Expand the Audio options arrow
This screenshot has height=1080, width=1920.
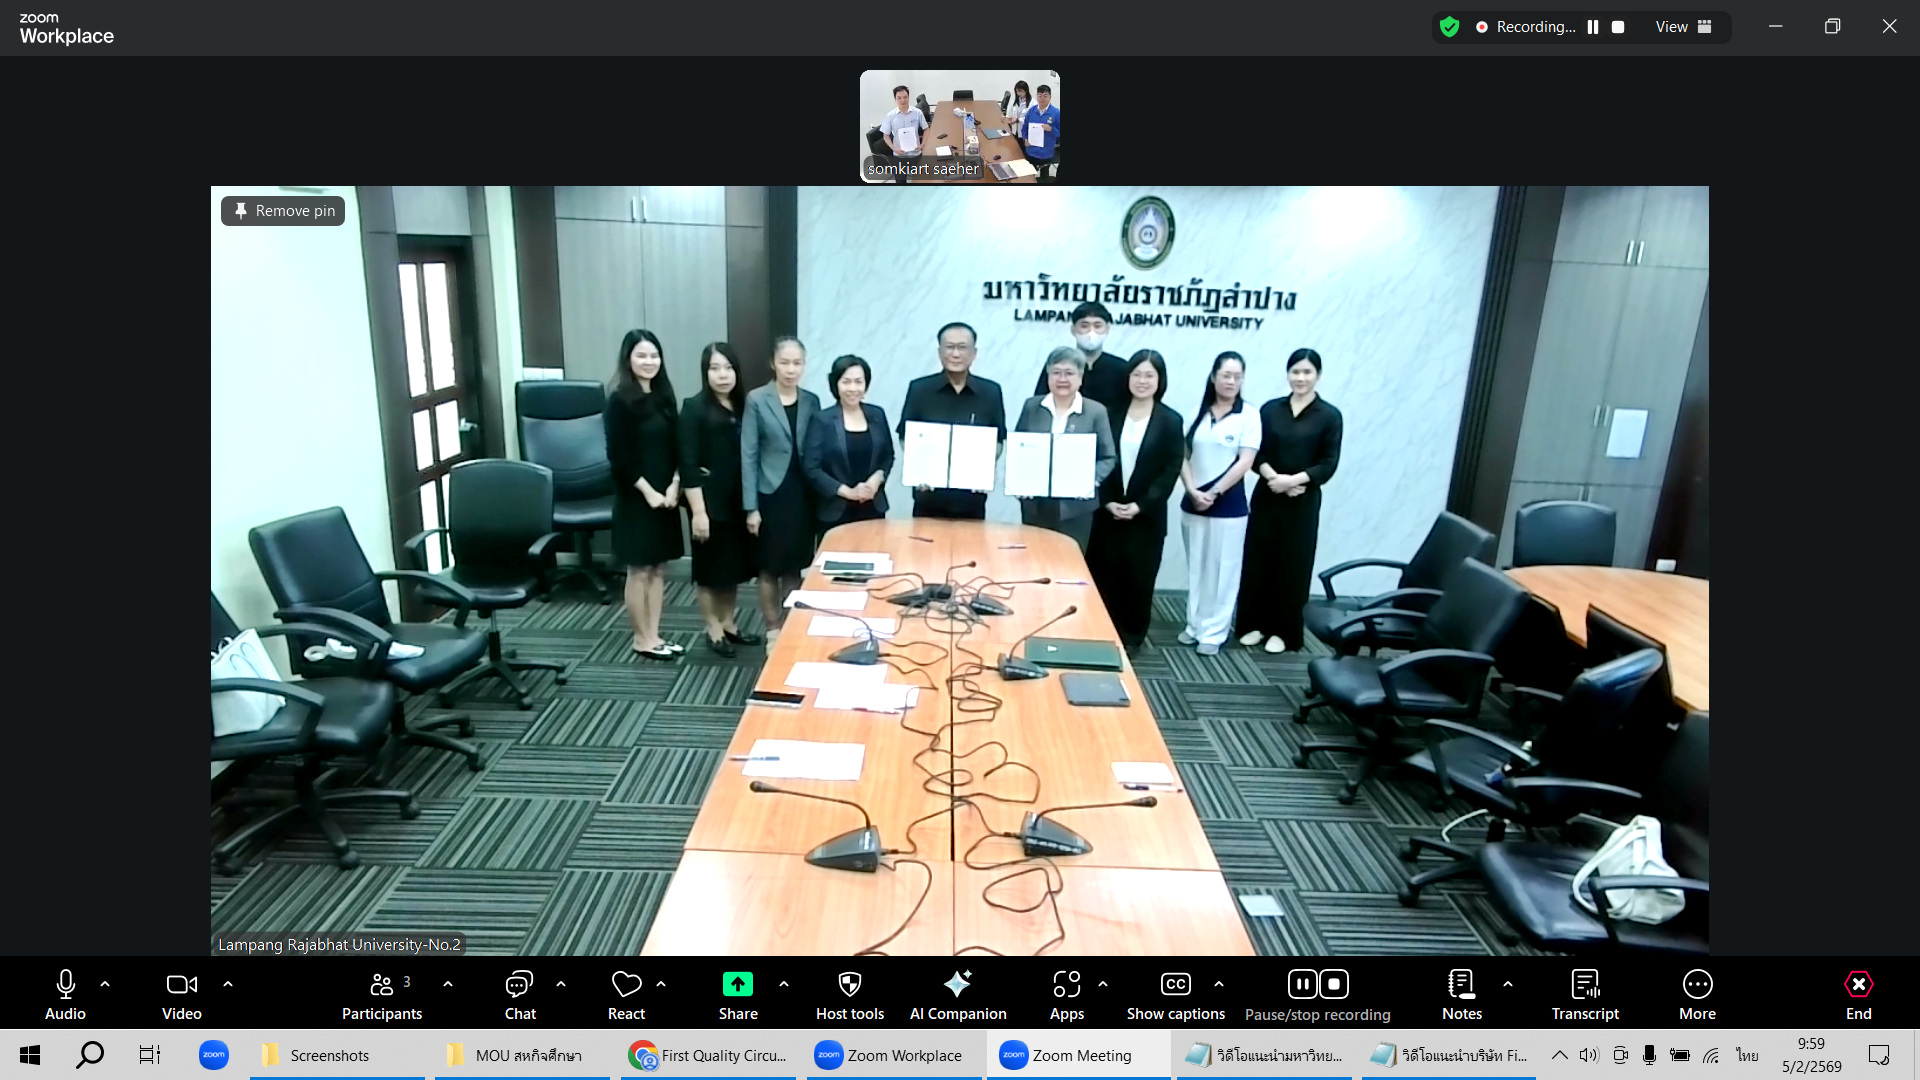tap(105, 984)
